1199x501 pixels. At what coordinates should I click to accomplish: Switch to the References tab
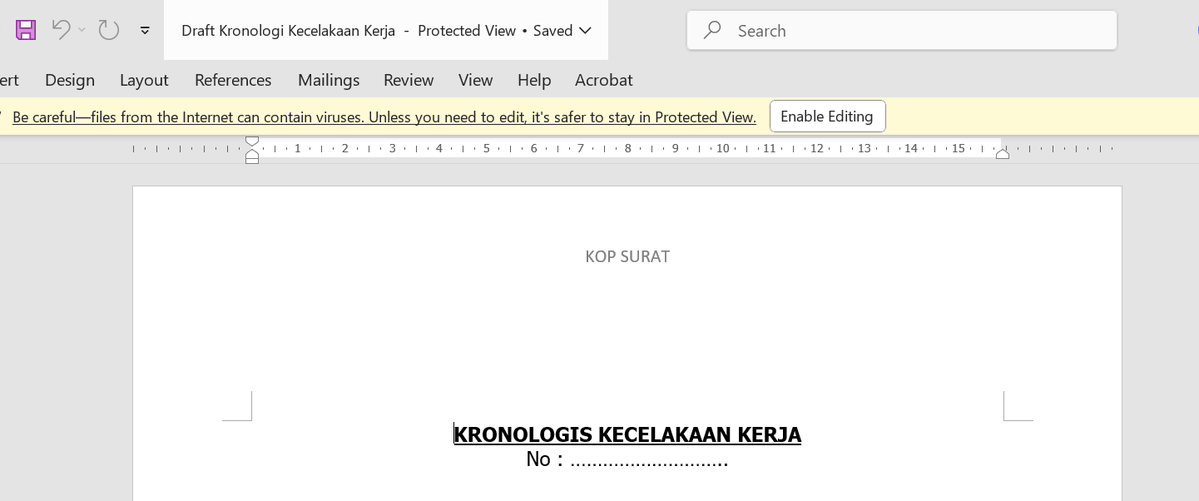(x=233, y=80)
